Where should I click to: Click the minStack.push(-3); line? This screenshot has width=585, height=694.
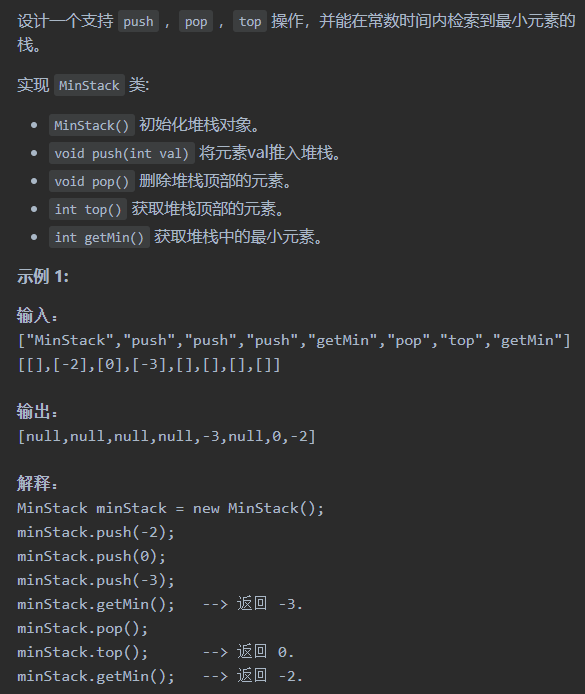pyautogui.click(x=96, y=580)
